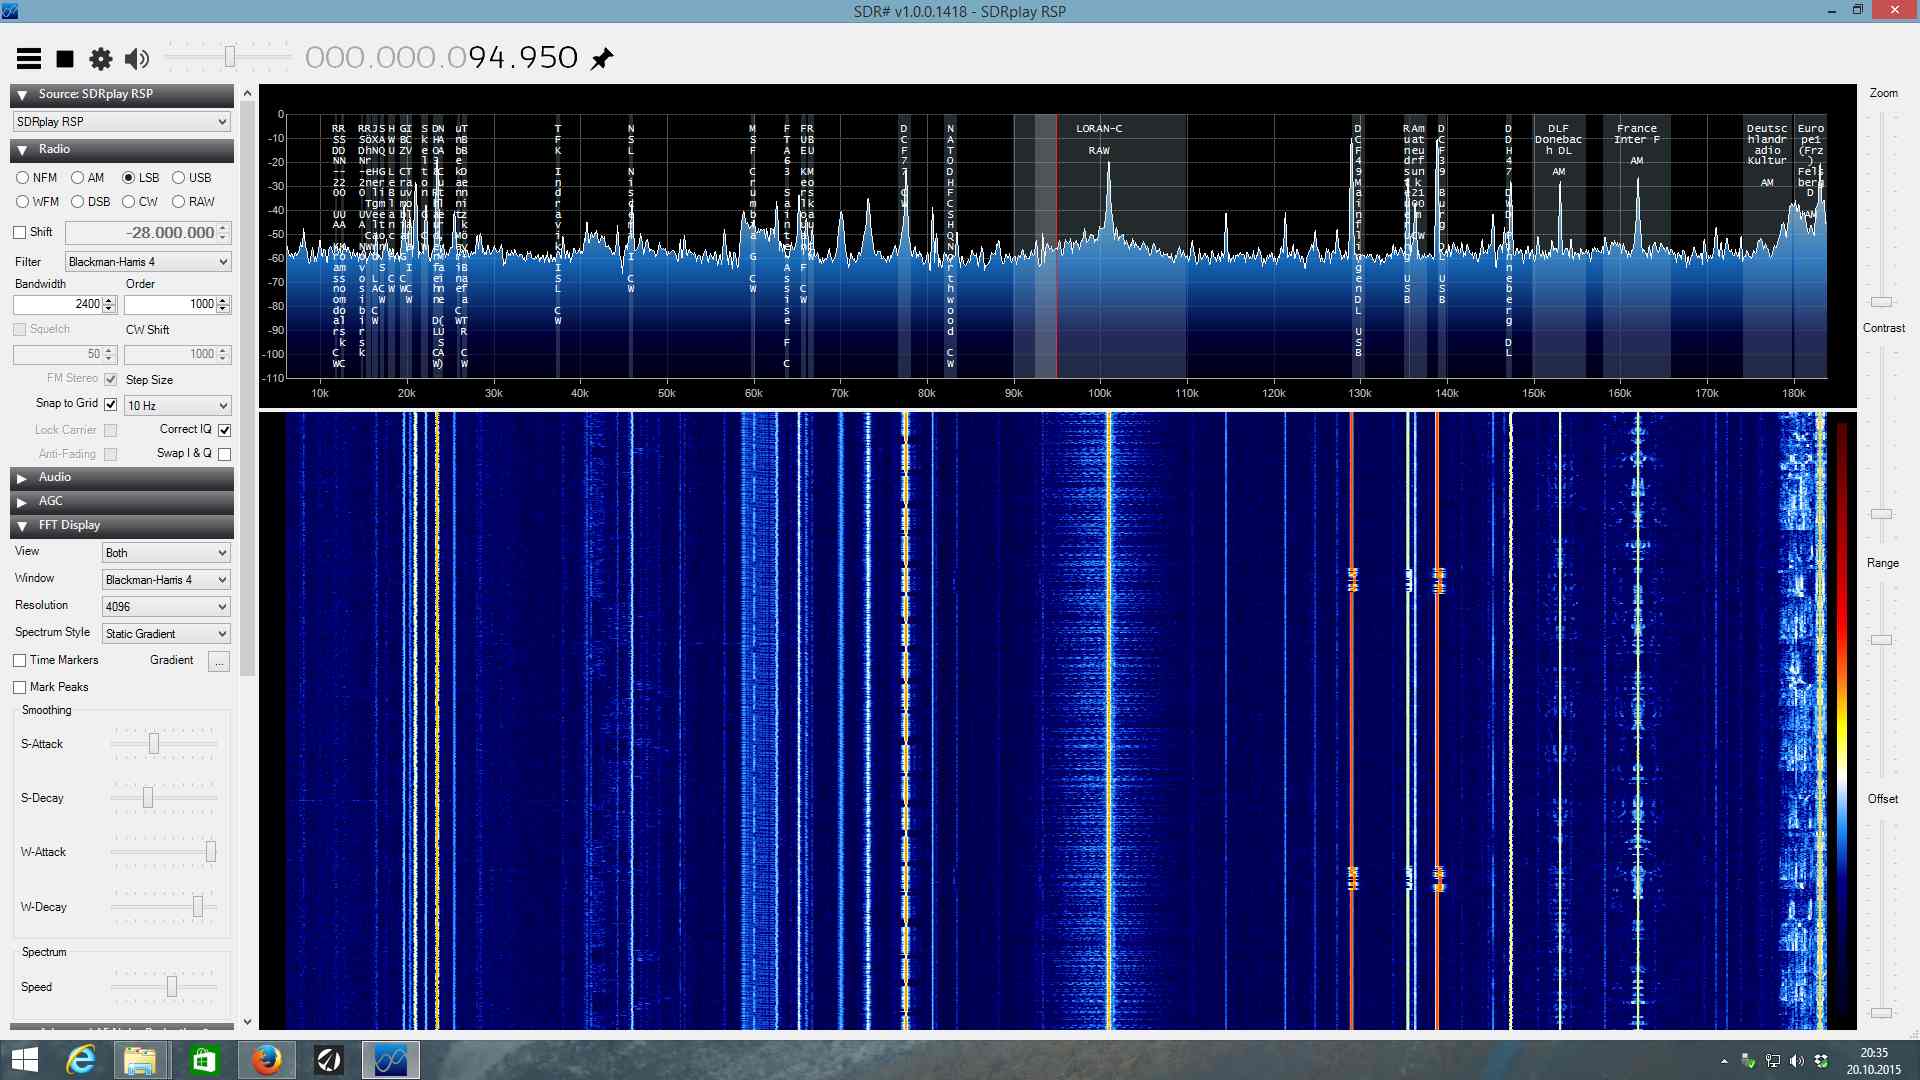Adjust the volume slider in the toolbar
Image resolution: width=1920 pixels, height=1080 pixels.
click(x=229, y=57)
